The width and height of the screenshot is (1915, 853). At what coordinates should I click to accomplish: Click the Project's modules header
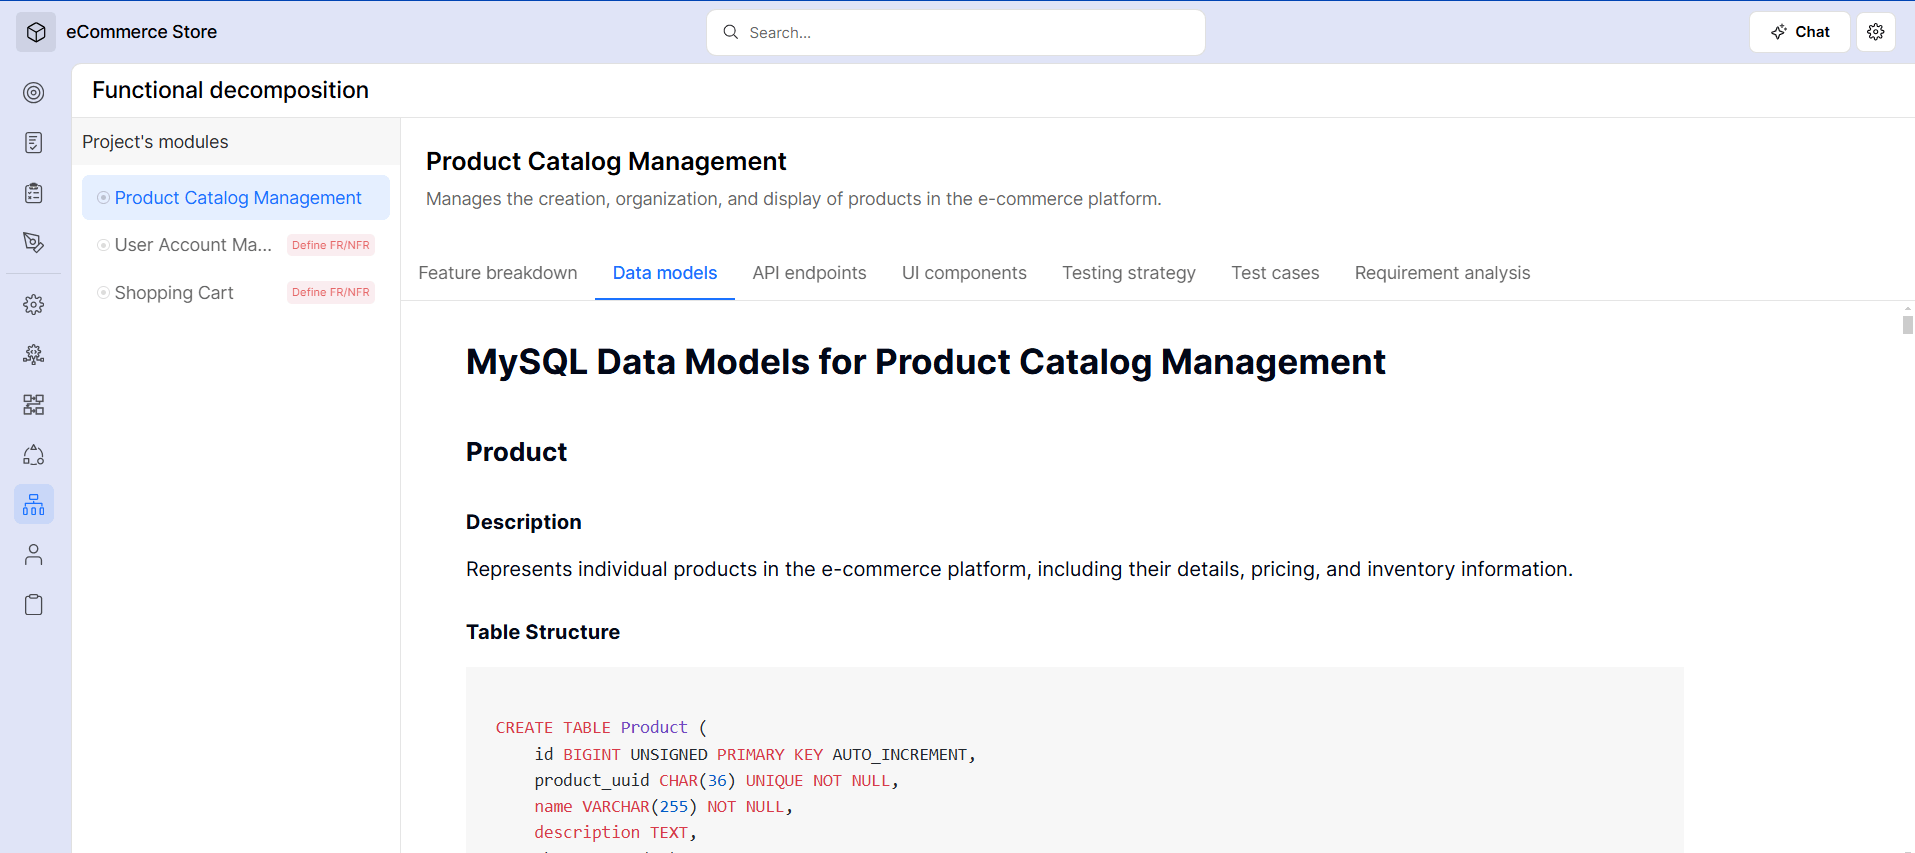coord(155,142)
